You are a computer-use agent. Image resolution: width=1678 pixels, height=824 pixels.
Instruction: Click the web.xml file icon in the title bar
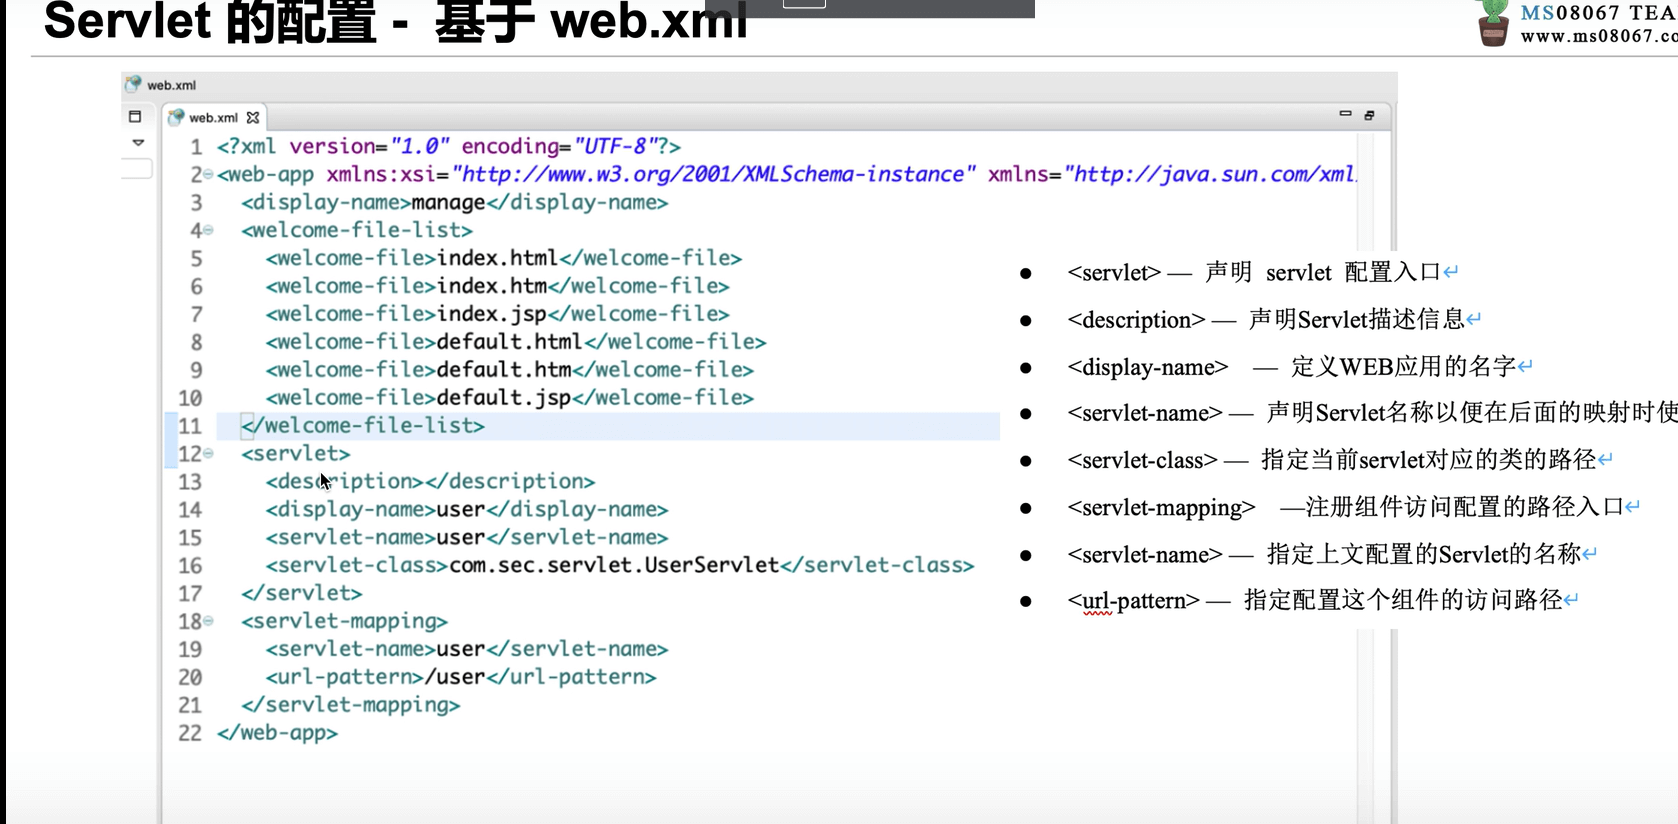point(133,84)
